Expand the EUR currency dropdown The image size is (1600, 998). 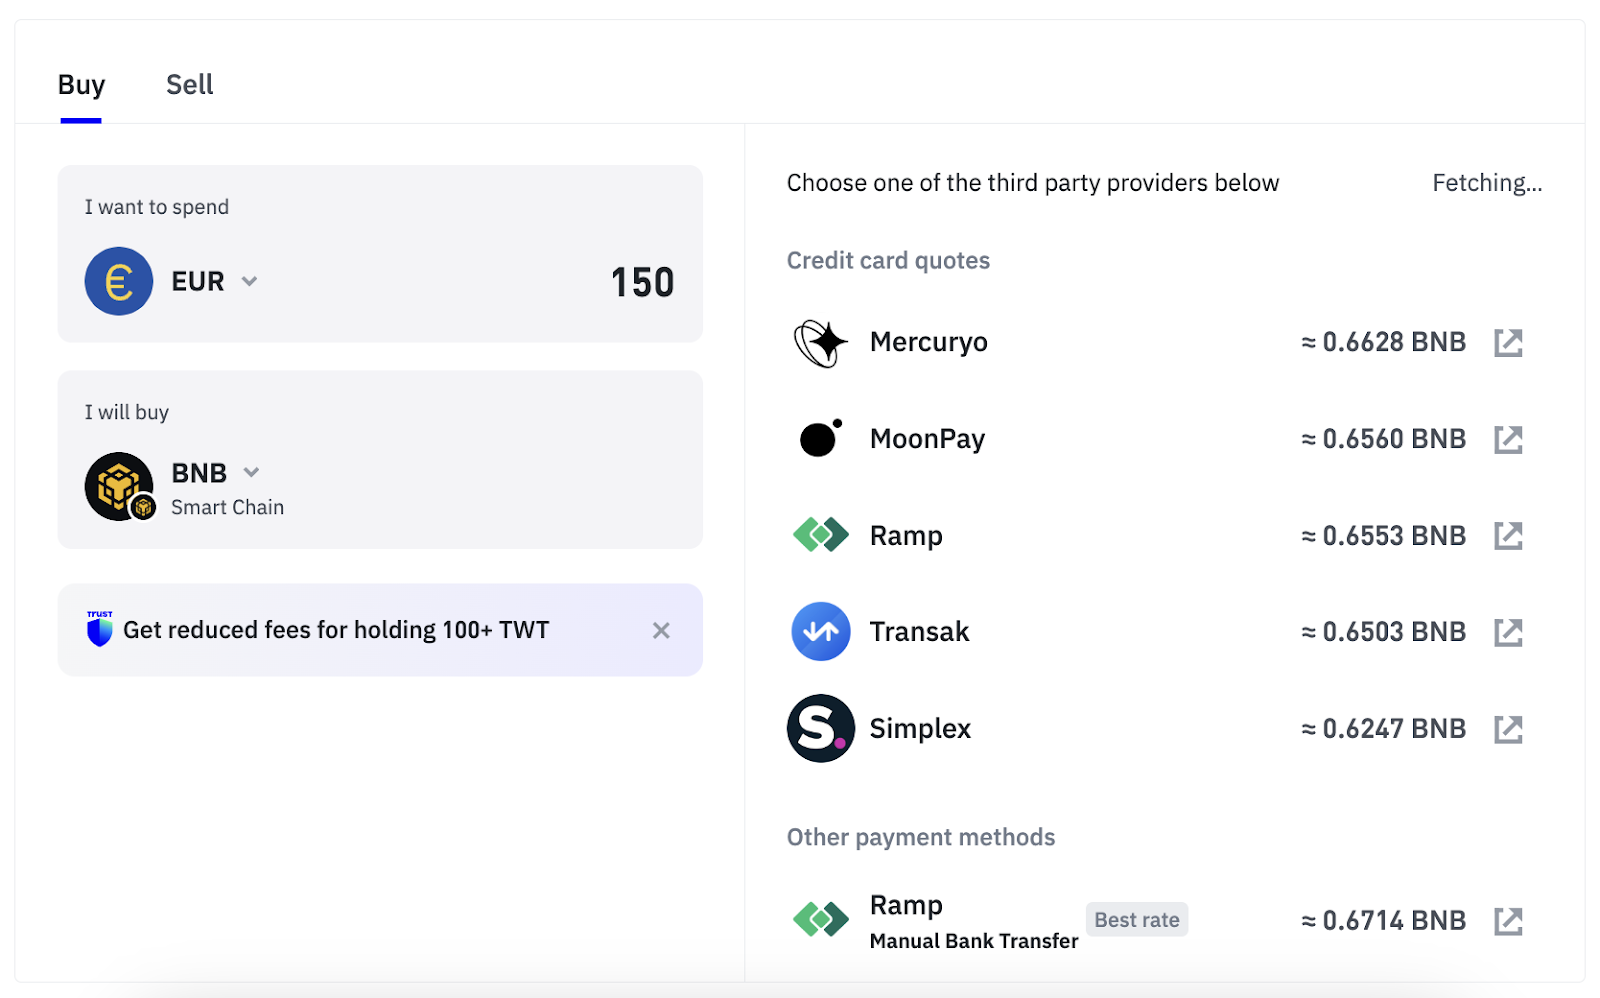[250, 282]
